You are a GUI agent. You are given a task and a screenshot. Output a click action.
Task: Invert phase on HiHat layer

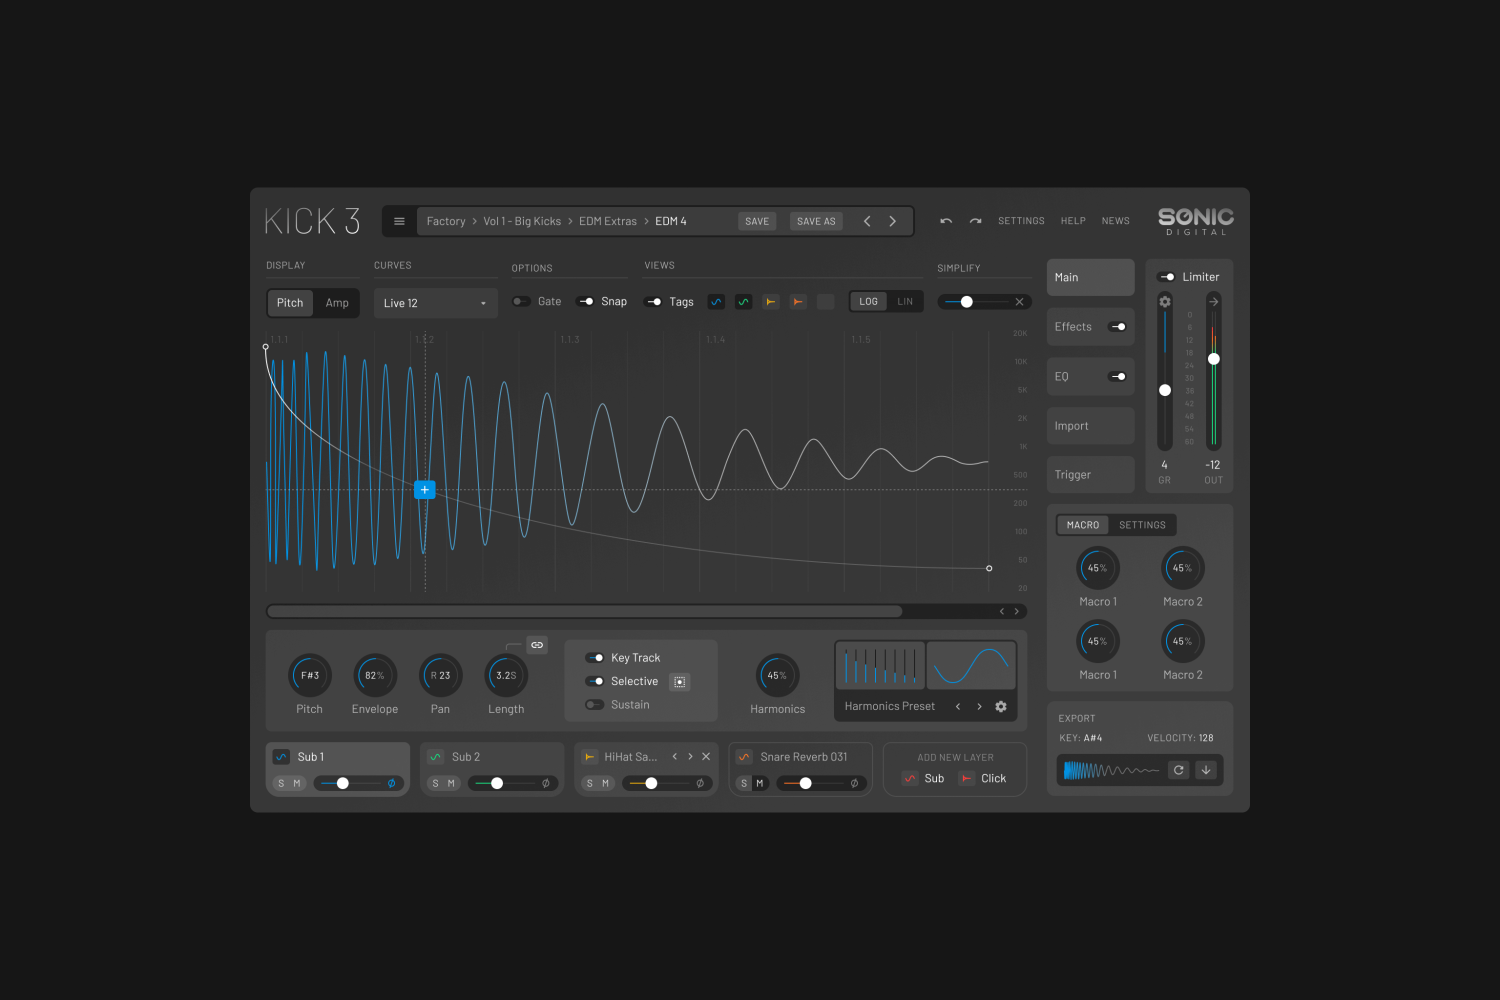(x=700, y=783)
